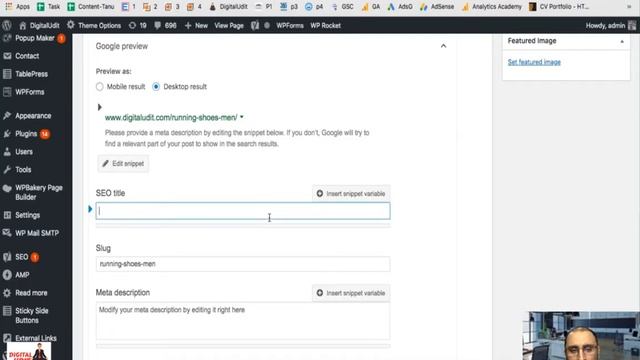Click the External Links icon
Image resolution: width=640 pixels, height=360 pixels.
pyautogui.click(x=7, y=338)
